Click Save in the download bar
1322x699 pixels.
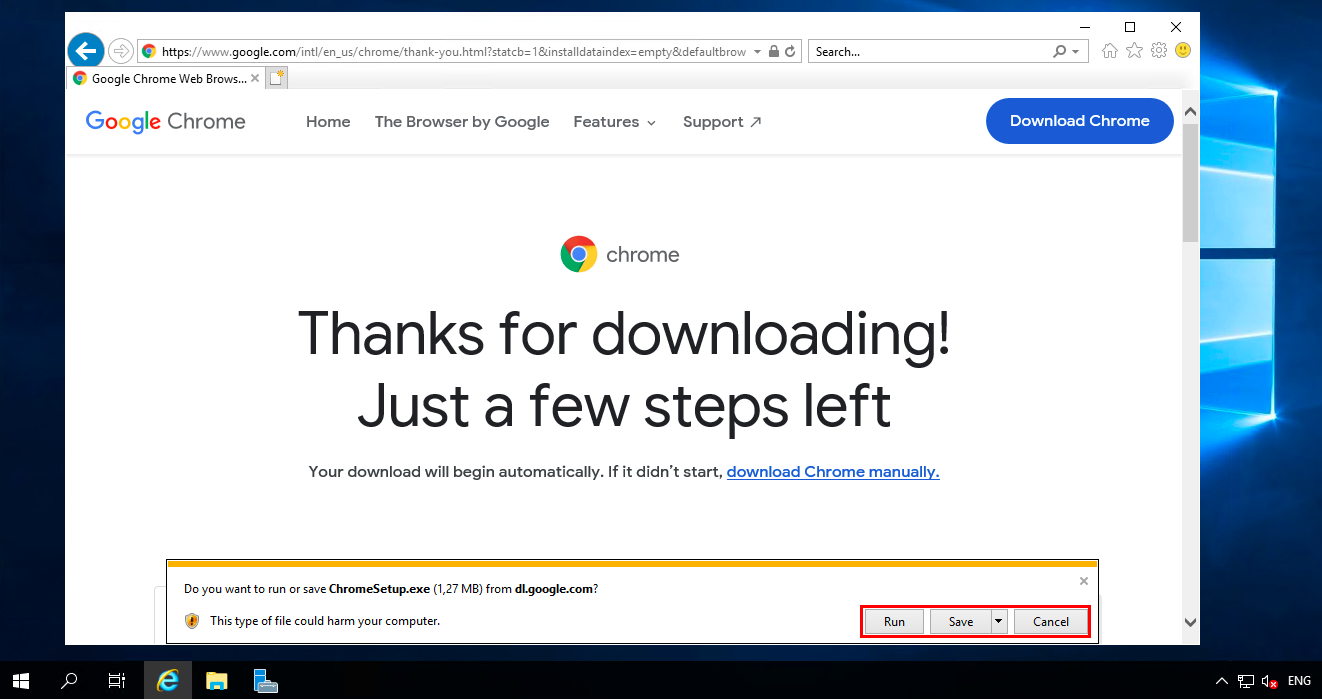click(x=961, y=621)
